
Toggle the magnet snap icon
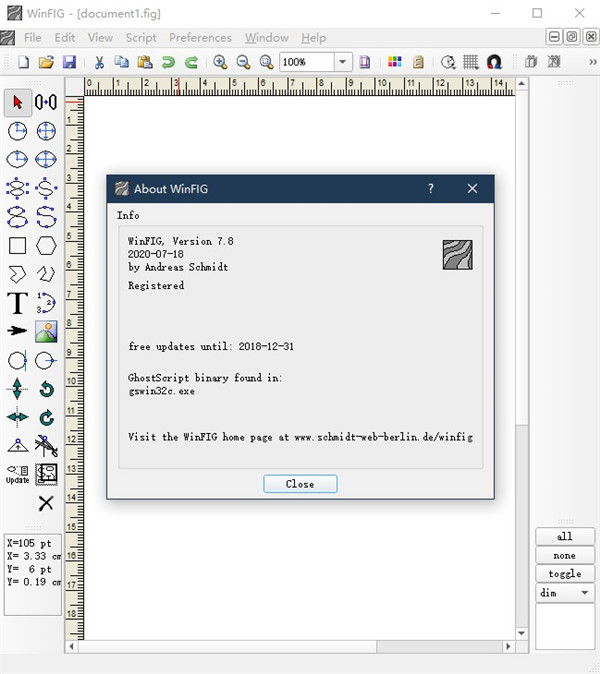tap(494, 62)
